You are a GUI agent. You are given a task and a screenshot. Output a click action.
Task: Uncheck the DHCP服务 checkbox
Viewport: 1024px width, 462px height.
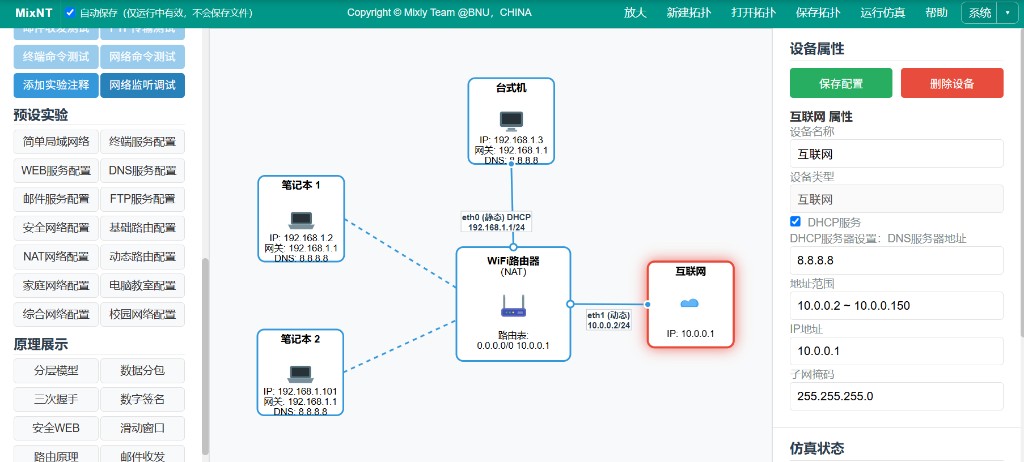pos(795,222)
